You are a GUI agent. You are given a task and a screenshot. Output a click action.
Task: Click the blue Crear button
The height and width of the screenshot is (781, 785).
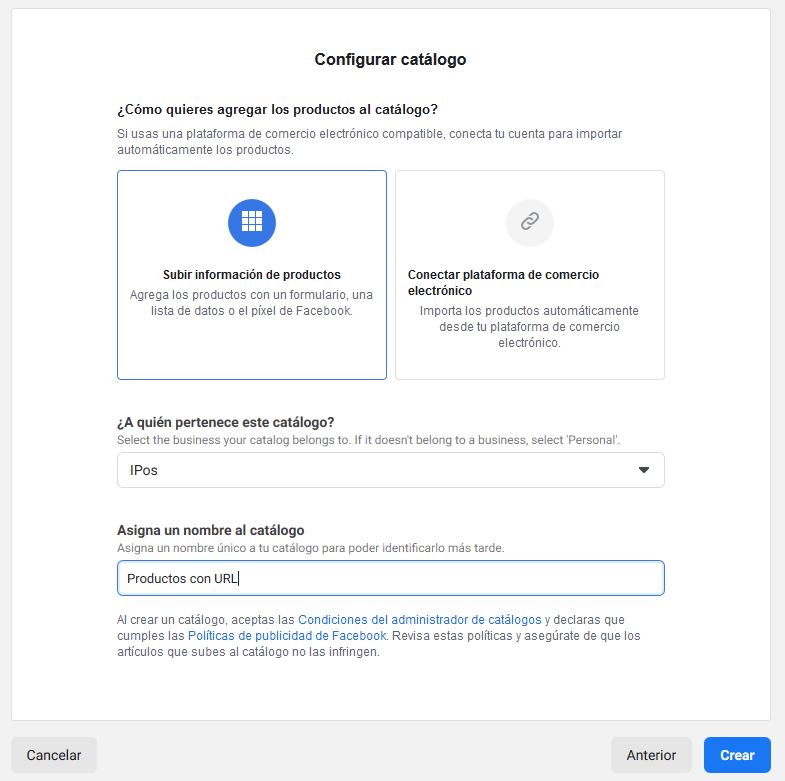[737, 755]
